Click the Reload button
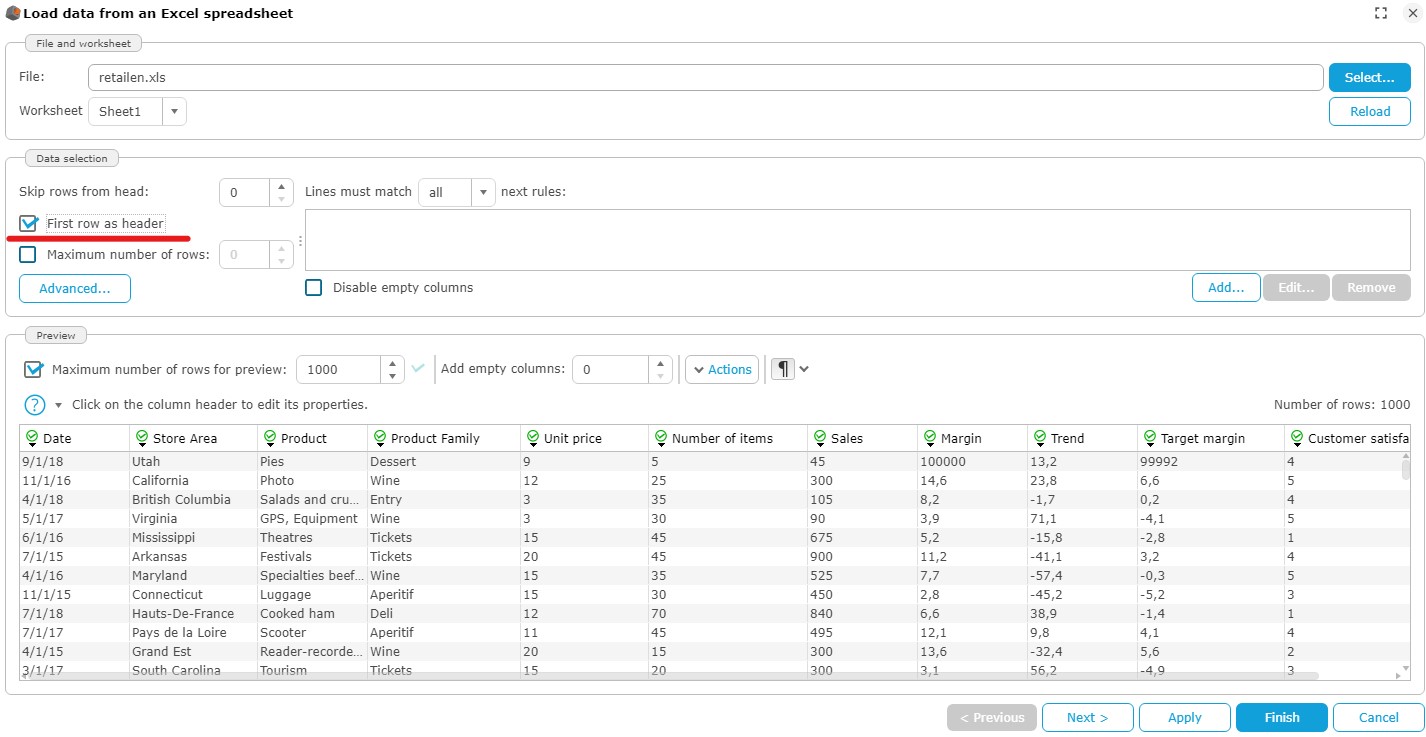This screenshot has height=737, width=1426. pyautogui.click(x=1369, y=111)
